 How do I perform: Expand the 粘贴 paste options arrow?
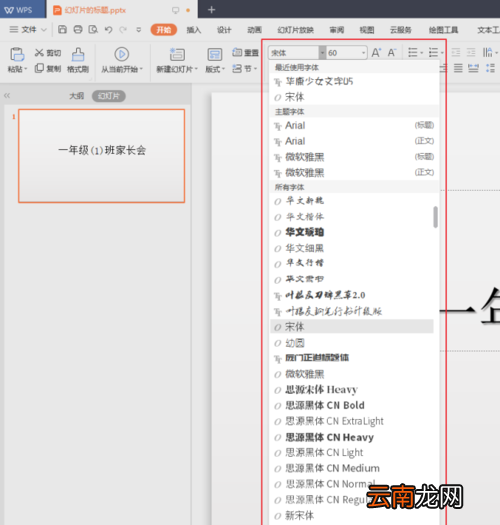(26, 69)
